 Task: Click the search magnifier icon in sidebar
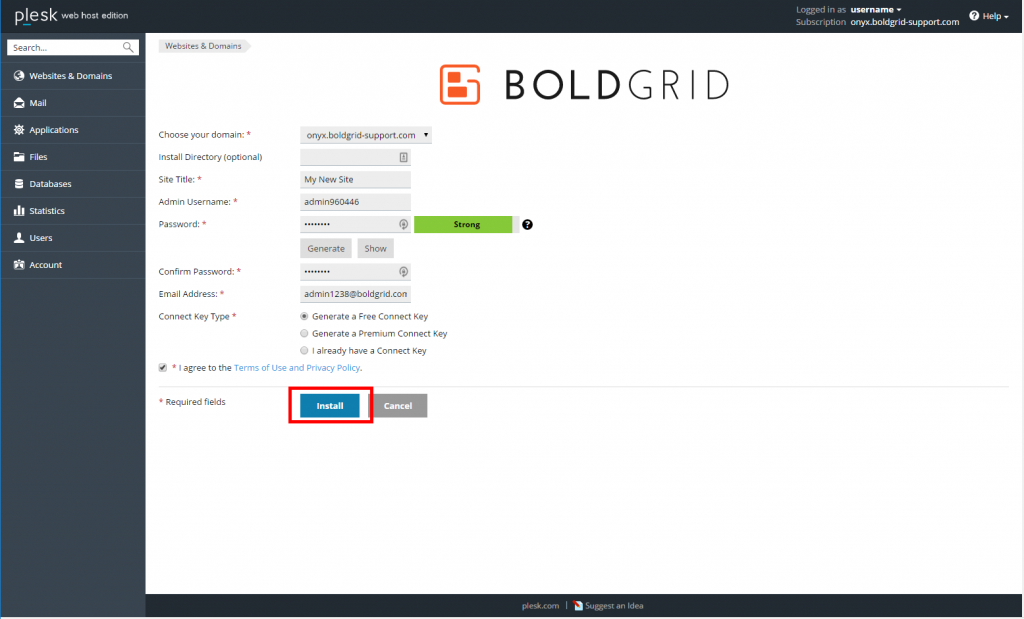(128, 47)
